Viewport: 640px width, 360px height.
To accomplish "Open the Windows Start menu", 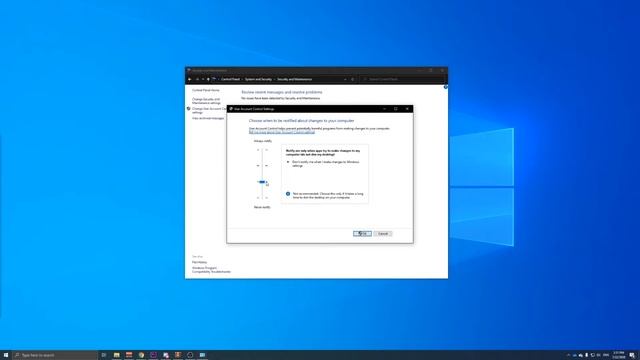I will pyautogui.click(x=6, y=355).
